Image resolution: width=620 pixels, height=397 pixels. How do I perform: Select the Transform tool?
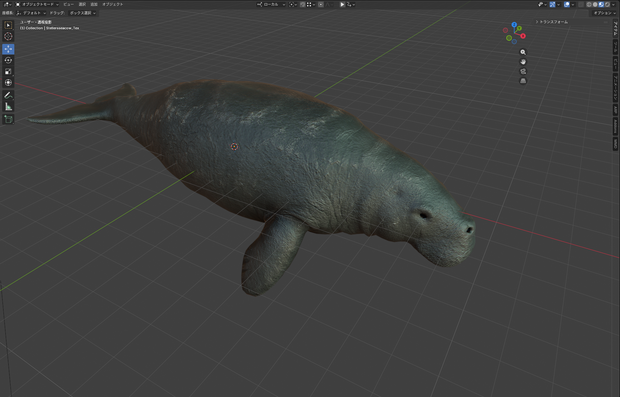pos(8,83)
